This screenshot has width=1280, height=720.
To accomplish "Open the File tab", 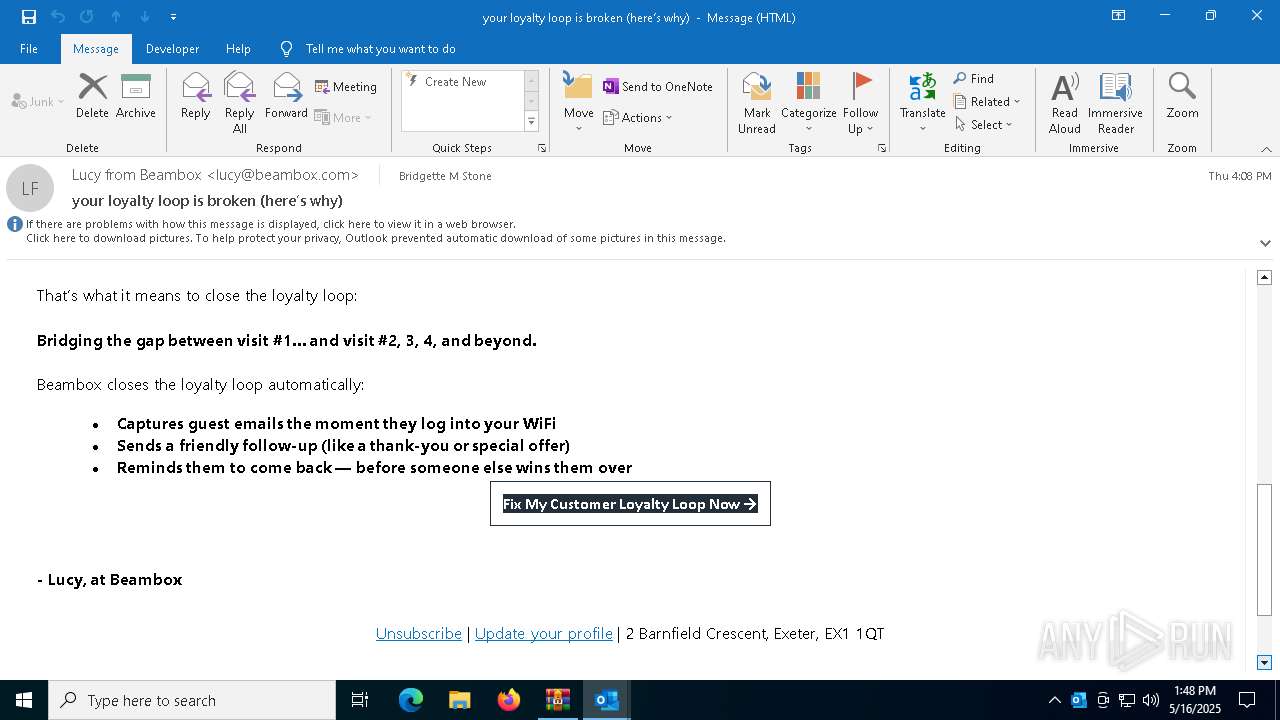I will tap(29, 48).
